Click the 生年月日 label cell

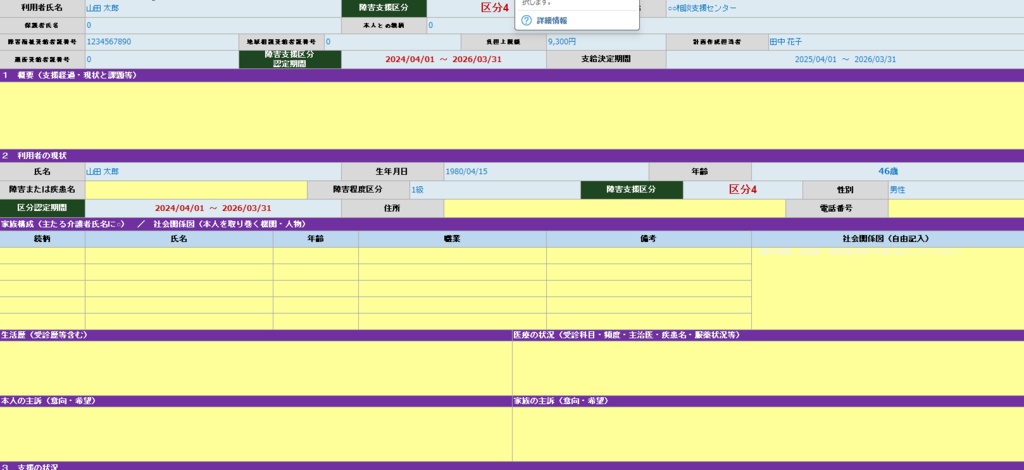click(x=392, y=172)
